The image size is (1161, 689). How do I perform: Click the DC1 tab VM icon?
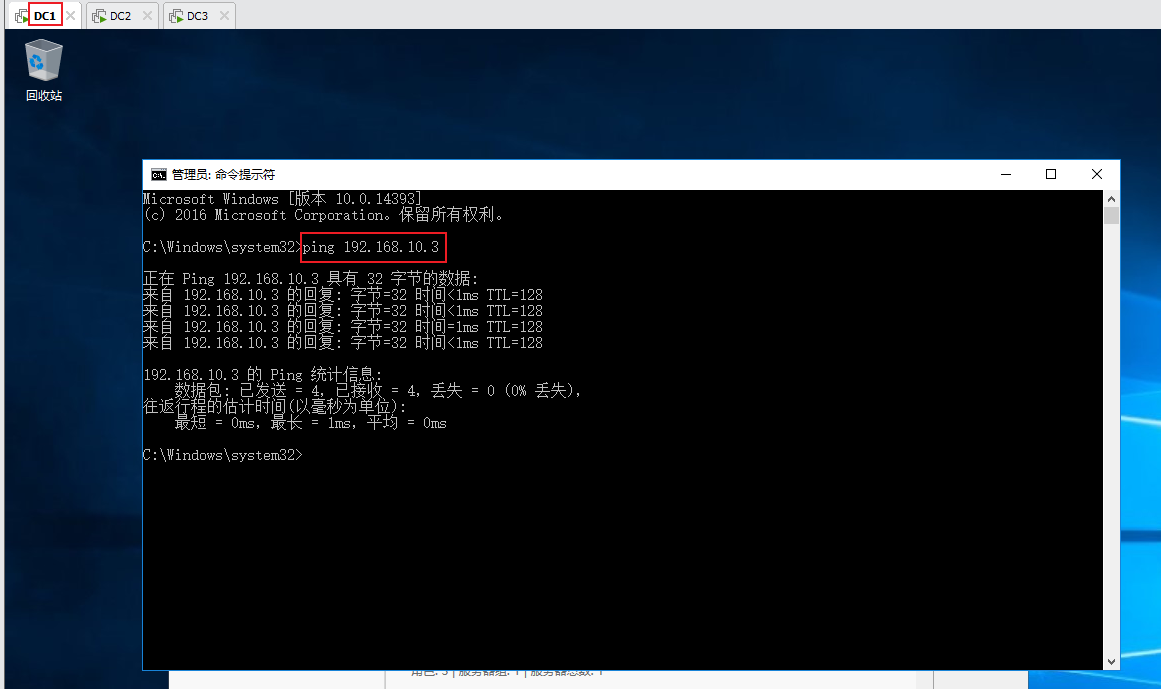(x=21, y=16)
